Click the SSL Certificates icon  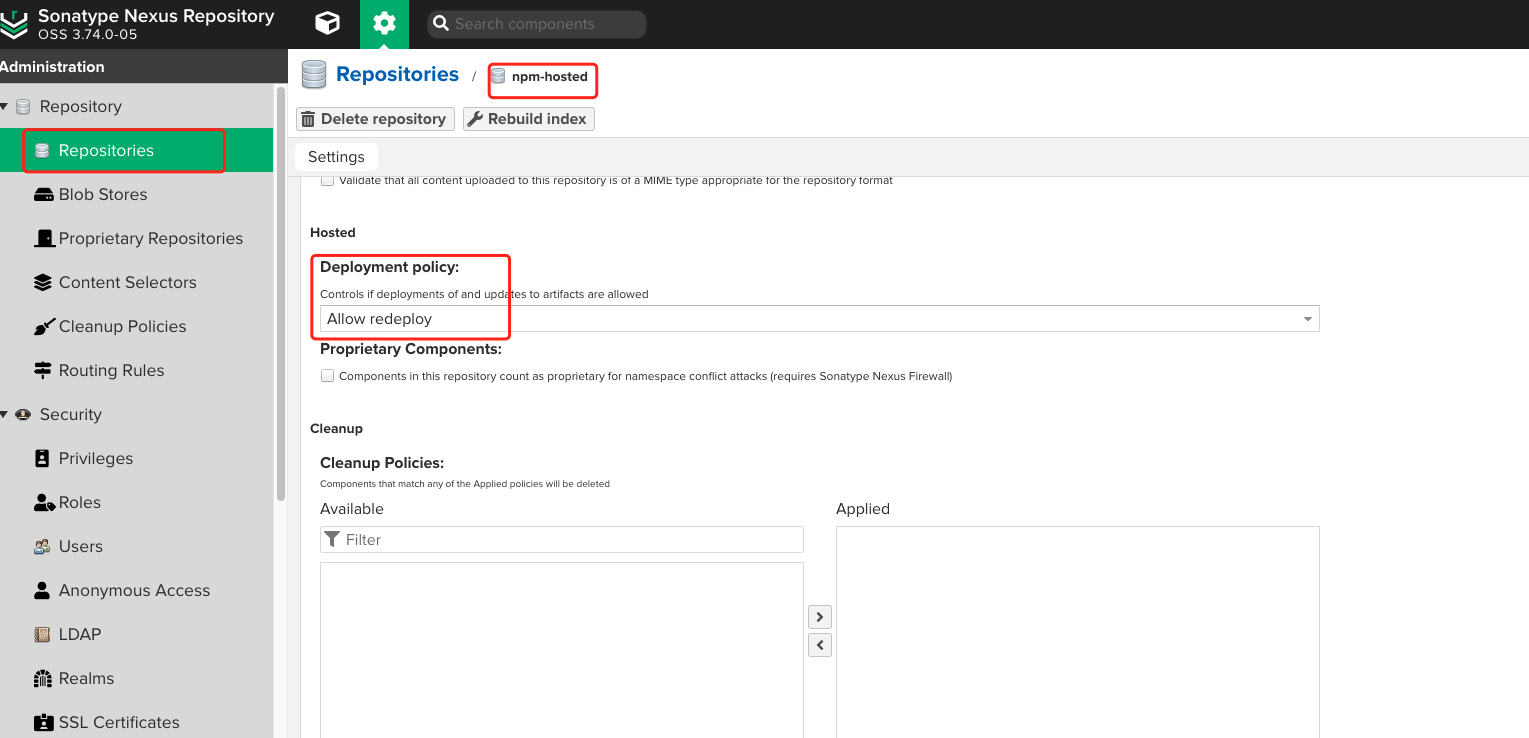pyautogui.click(x=43, y=723)
